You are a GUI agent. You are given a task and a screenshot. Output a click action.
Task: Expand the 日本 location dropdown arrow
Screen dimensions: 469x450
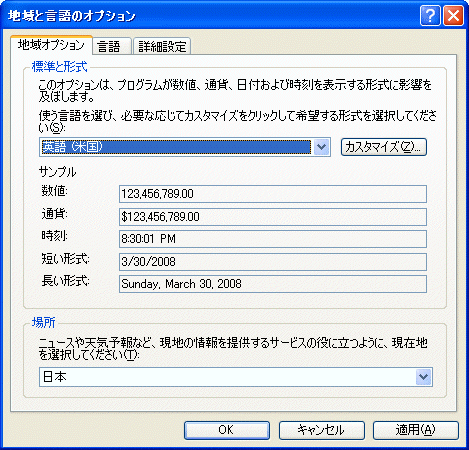[423, 377]
